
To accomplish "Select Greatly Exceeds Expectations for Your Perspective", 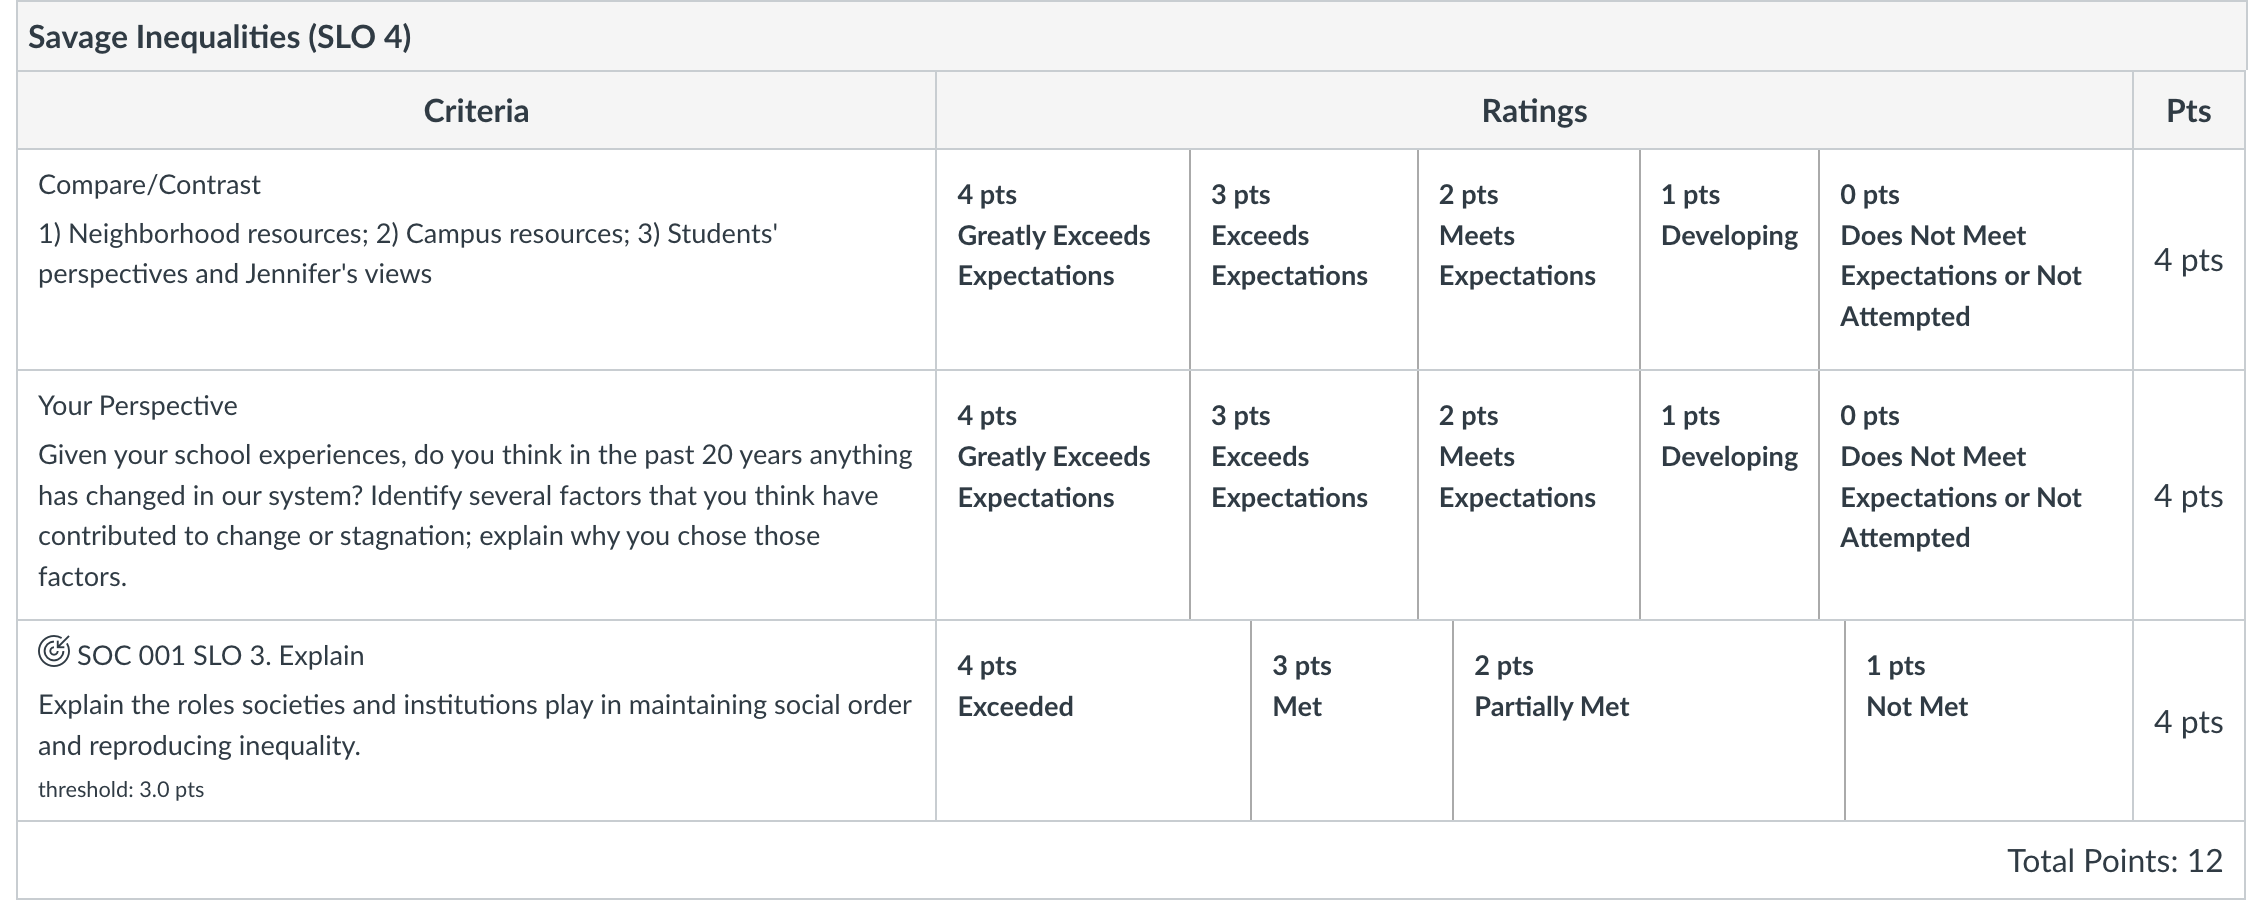I will tap(1063, 495).
